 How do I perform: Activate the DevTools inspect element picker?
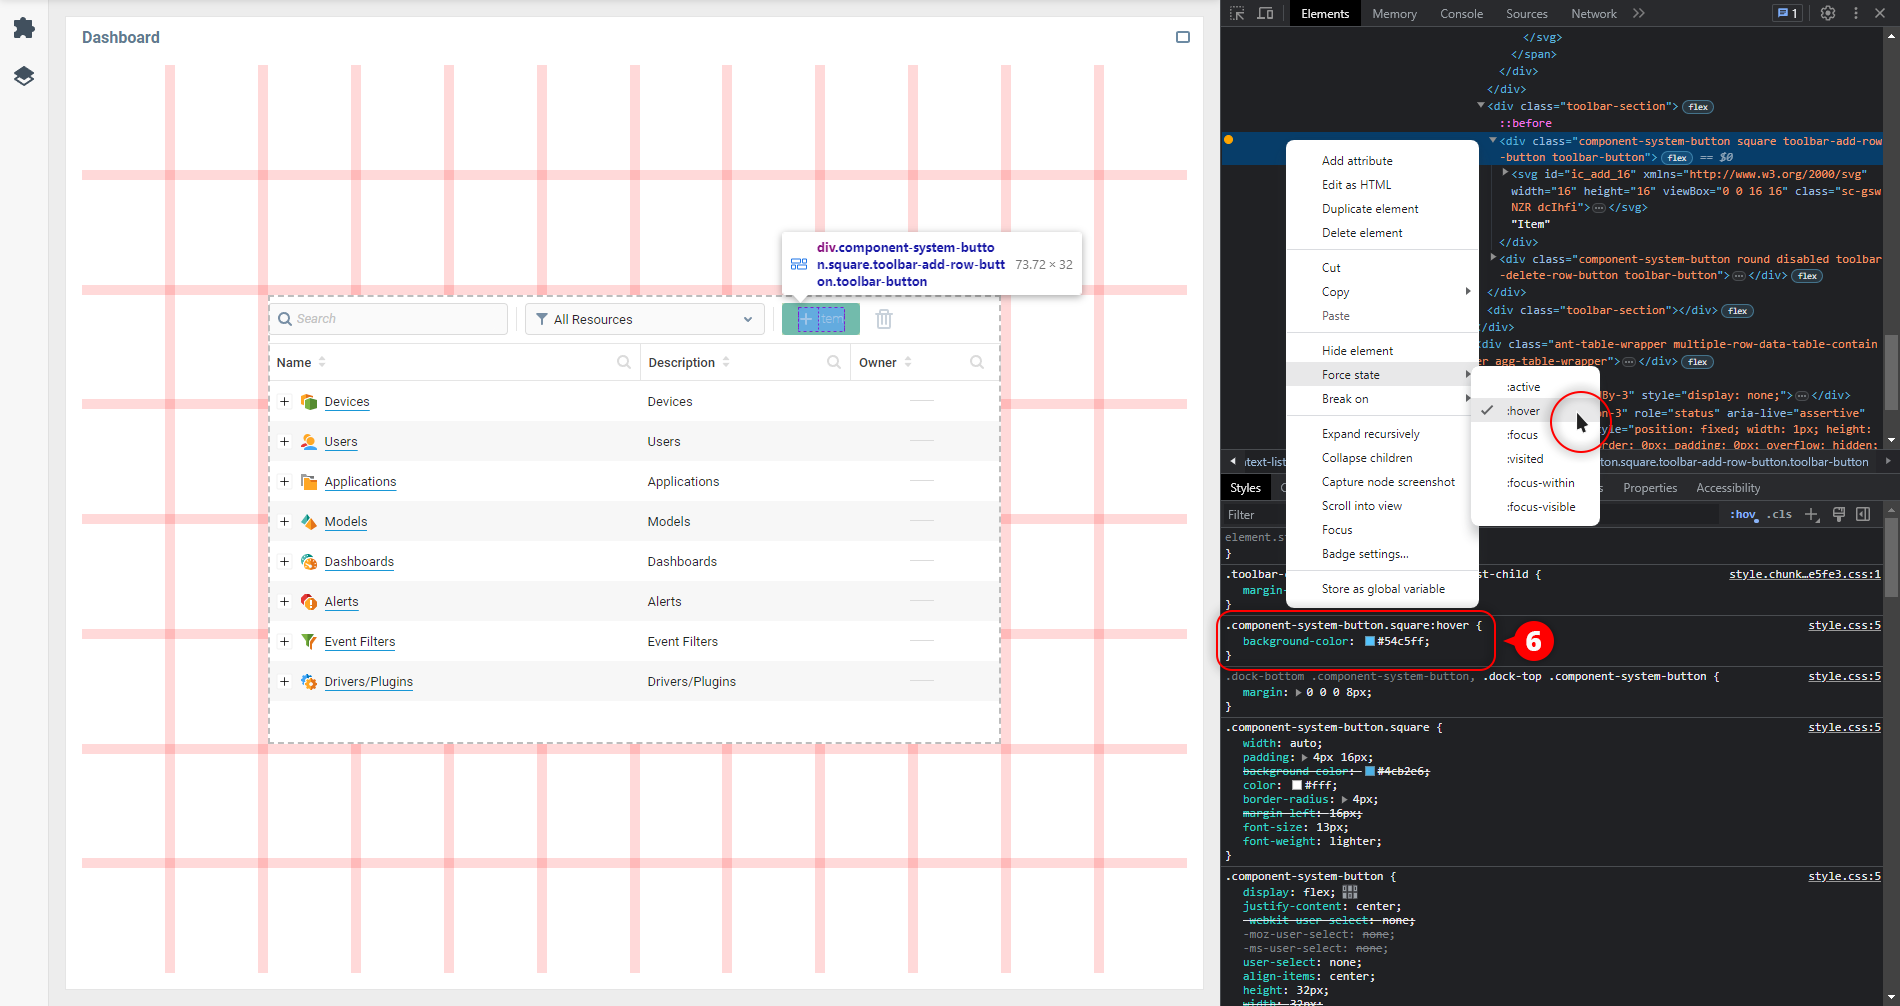point(1237,13)
